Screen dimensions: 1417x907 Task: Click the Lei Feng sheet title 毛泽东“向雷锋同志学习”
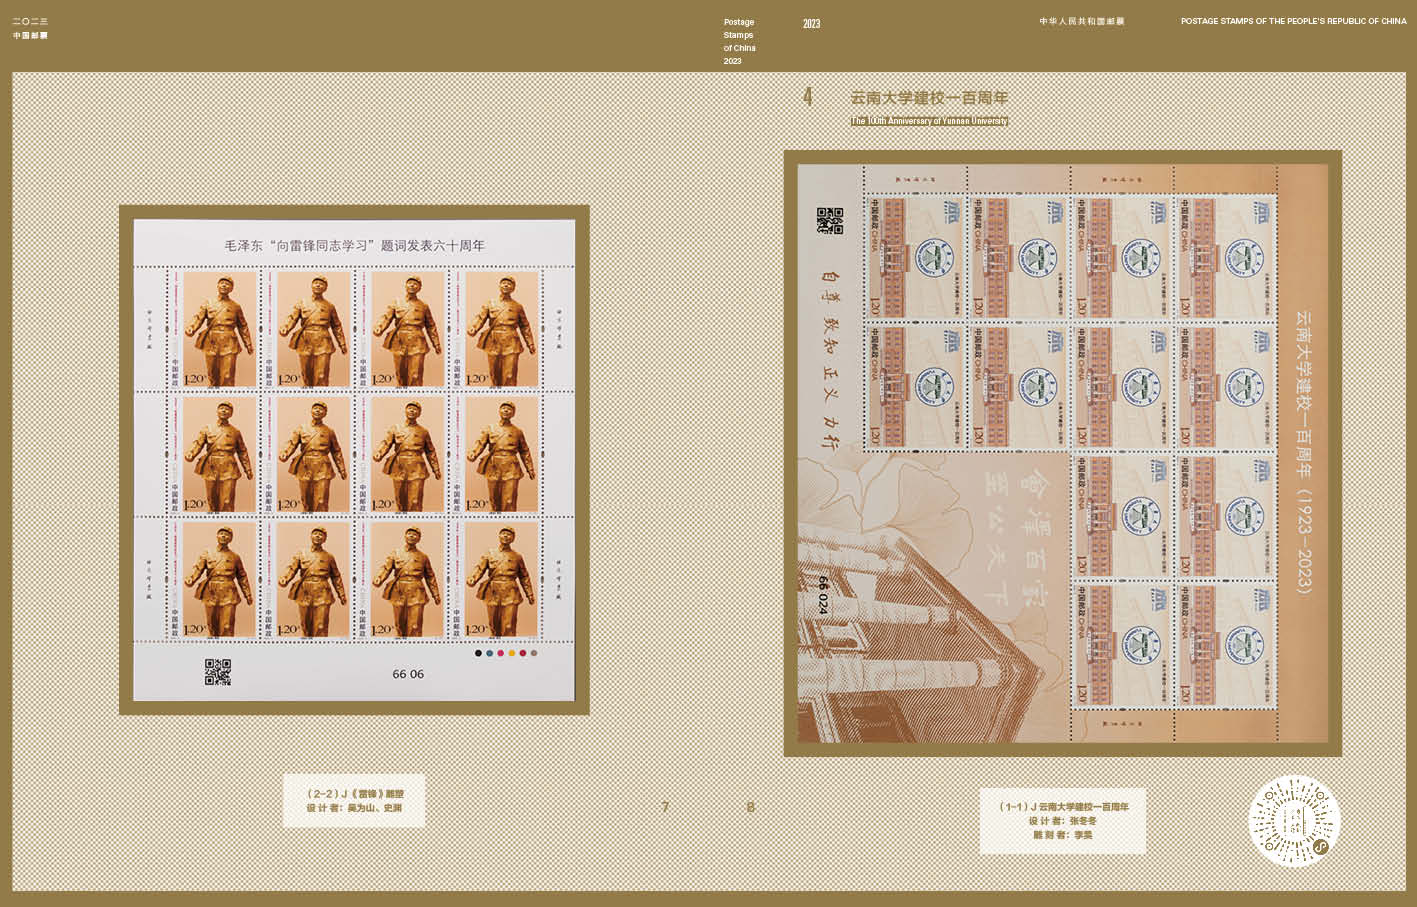point(354,245)
